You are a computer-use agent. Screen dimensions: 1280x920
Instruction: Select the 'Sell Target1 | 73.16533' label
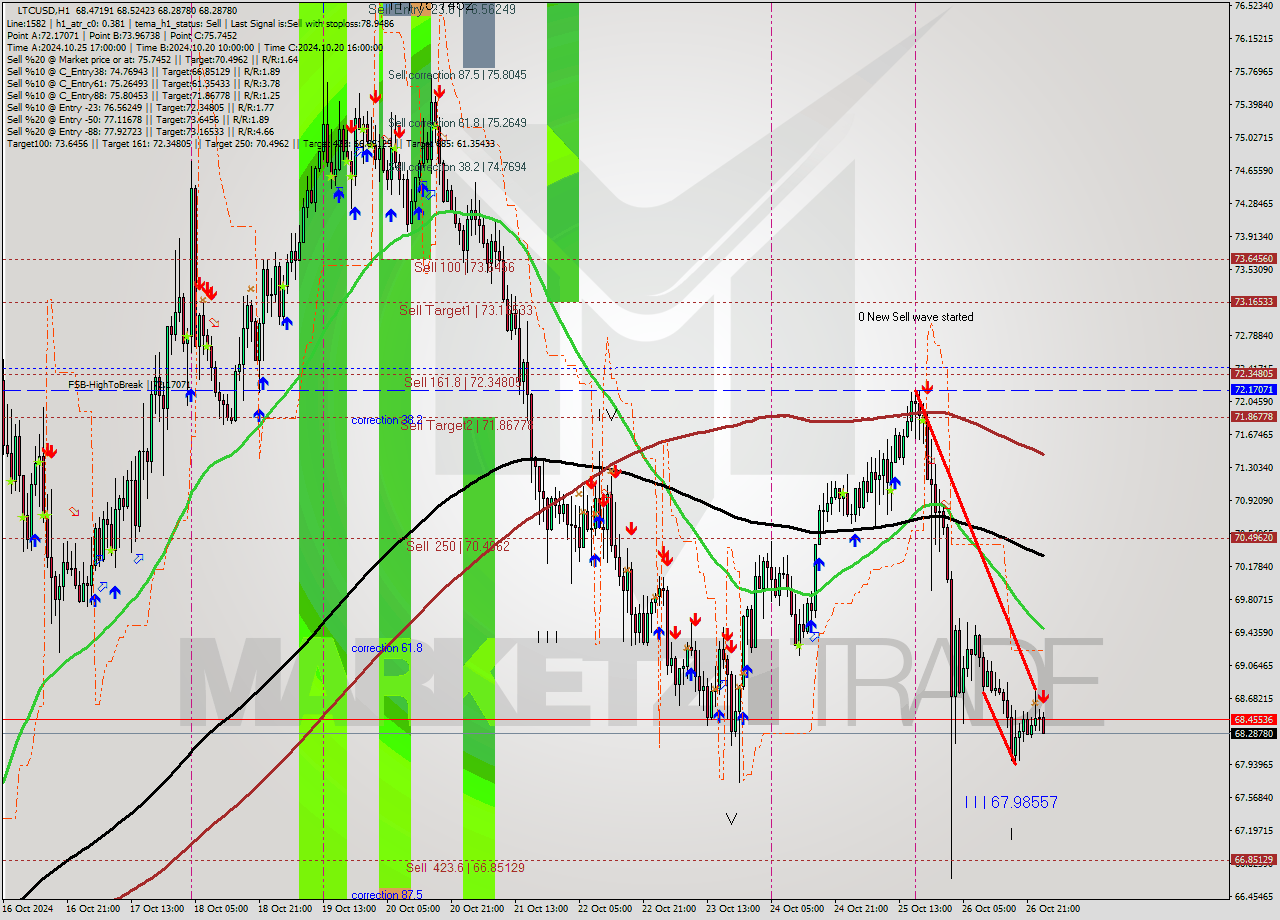pyautogui.click(x=466, y=310)
